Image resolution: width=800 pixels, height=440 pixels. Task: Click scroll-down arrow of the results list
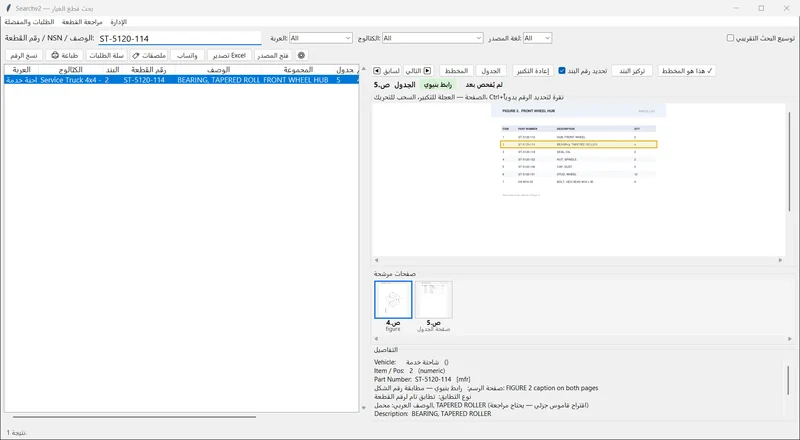click(363, 408)
